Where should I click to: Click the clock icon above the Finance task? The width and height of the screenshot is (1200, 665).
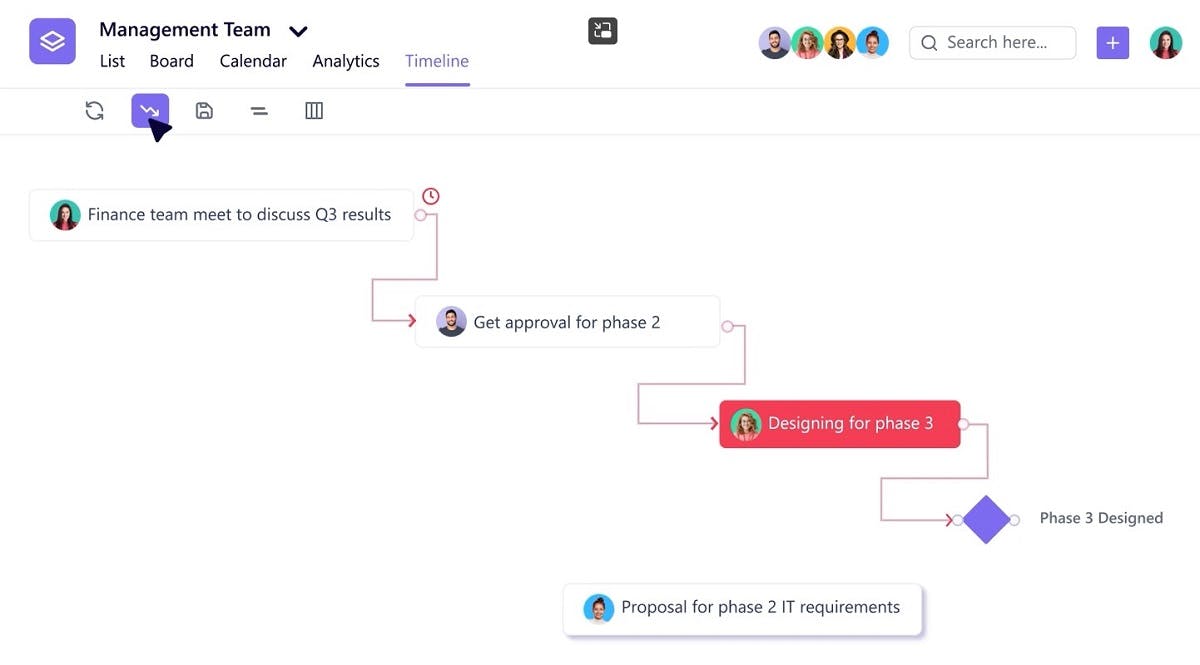(x=430, y=195)
